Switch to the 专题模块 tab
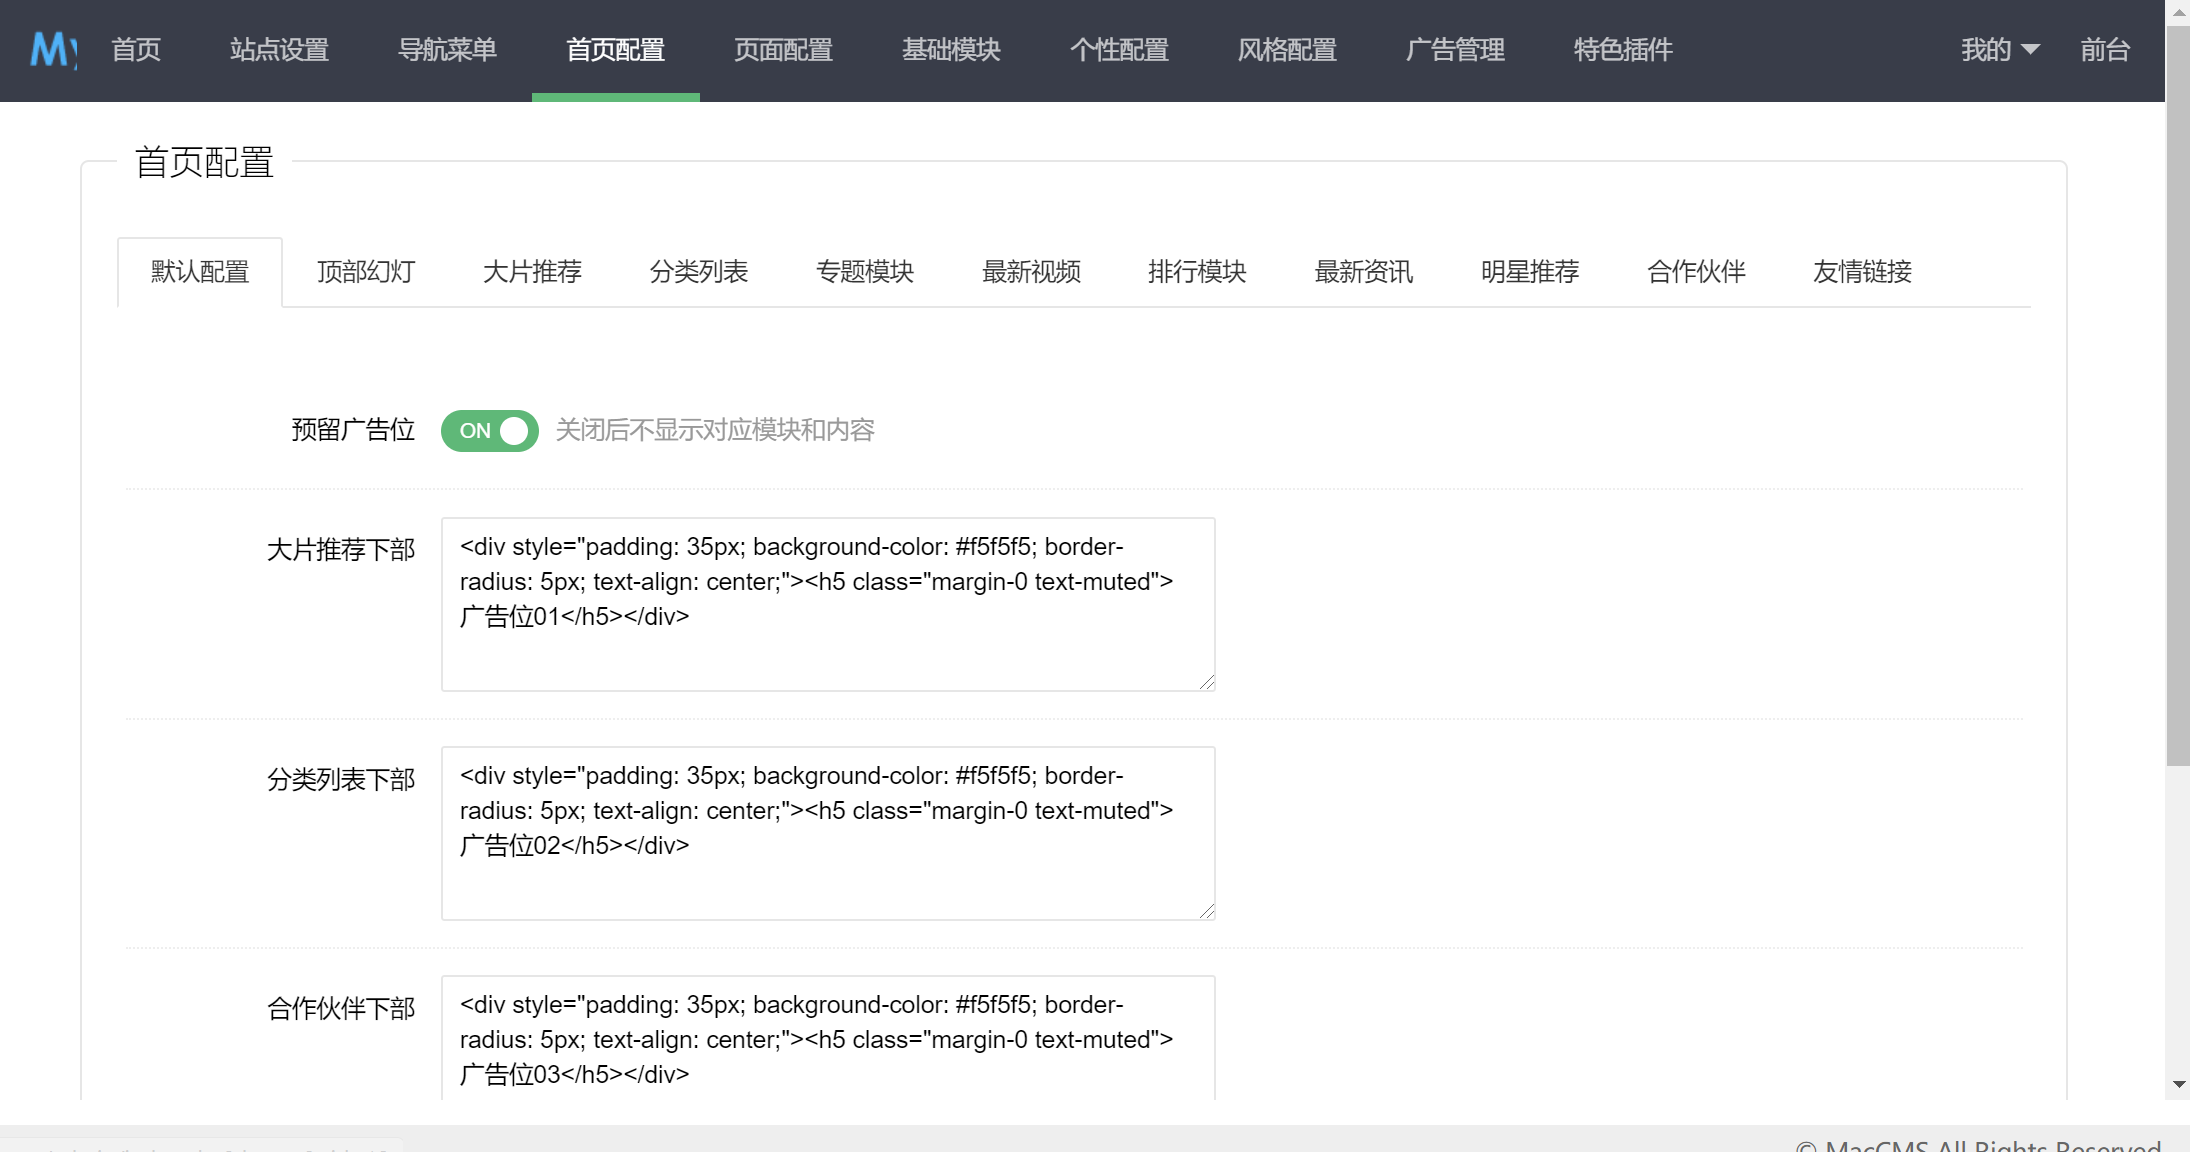The height and width of the screenshot is (1152, 2190). 865,272
